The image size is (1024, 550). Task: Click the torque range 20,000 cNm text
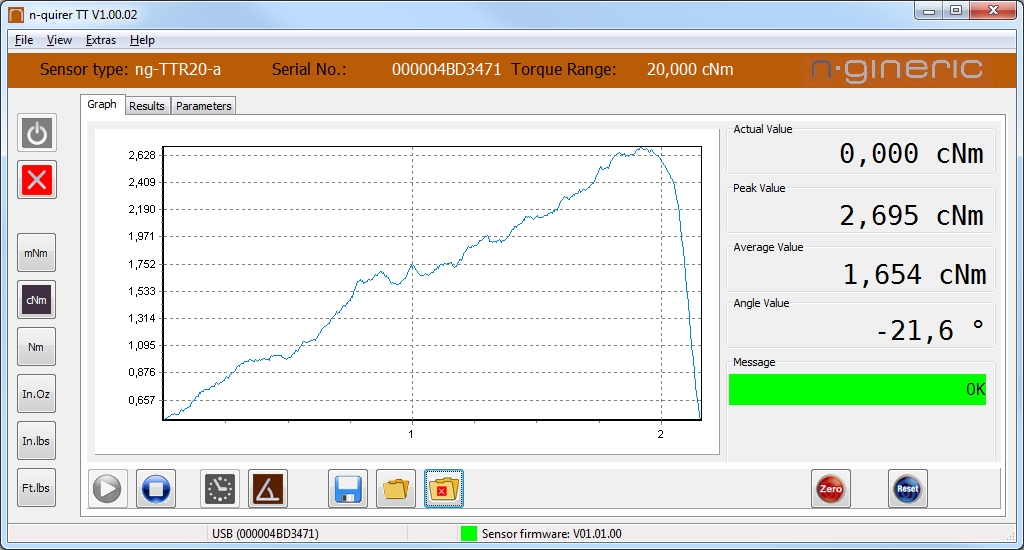click(x=690, y=69)
